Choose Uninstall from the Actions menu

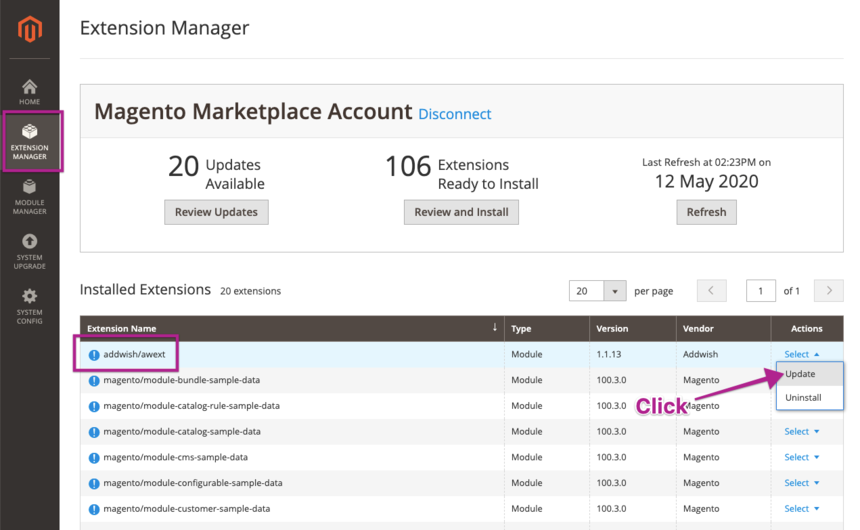803,398
